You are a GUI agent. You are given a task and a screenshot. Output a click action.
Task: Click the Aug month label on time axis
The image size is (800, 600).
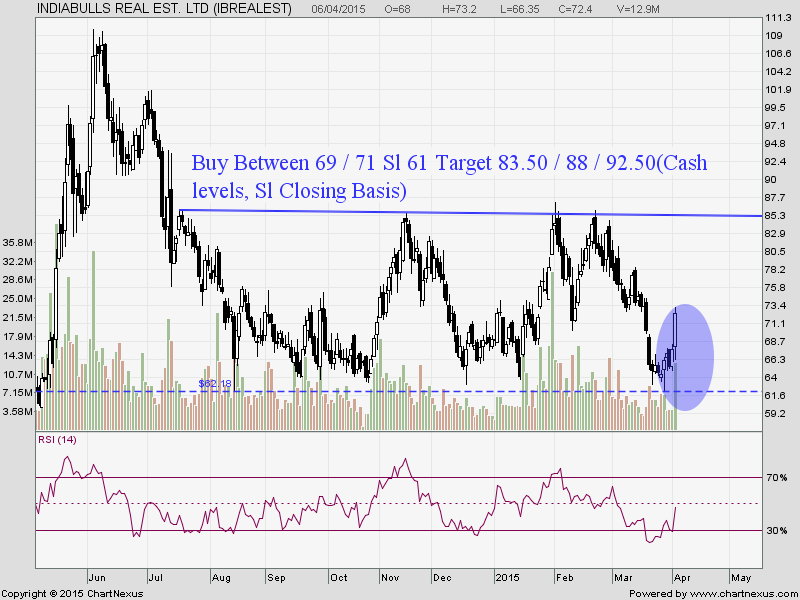pos(221,578)
